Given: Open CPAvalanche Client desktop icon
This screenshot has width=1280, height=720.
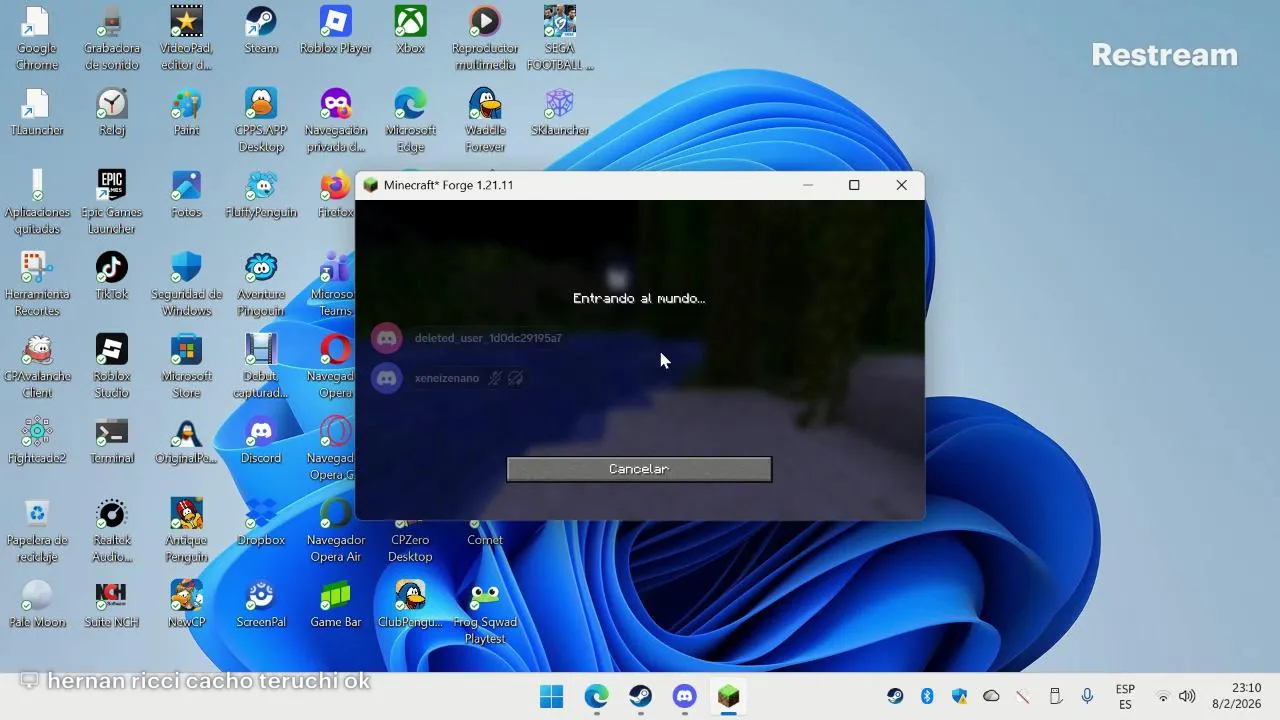Looking at the screenshot, I should pyautogui.click(x=37, y=366).
